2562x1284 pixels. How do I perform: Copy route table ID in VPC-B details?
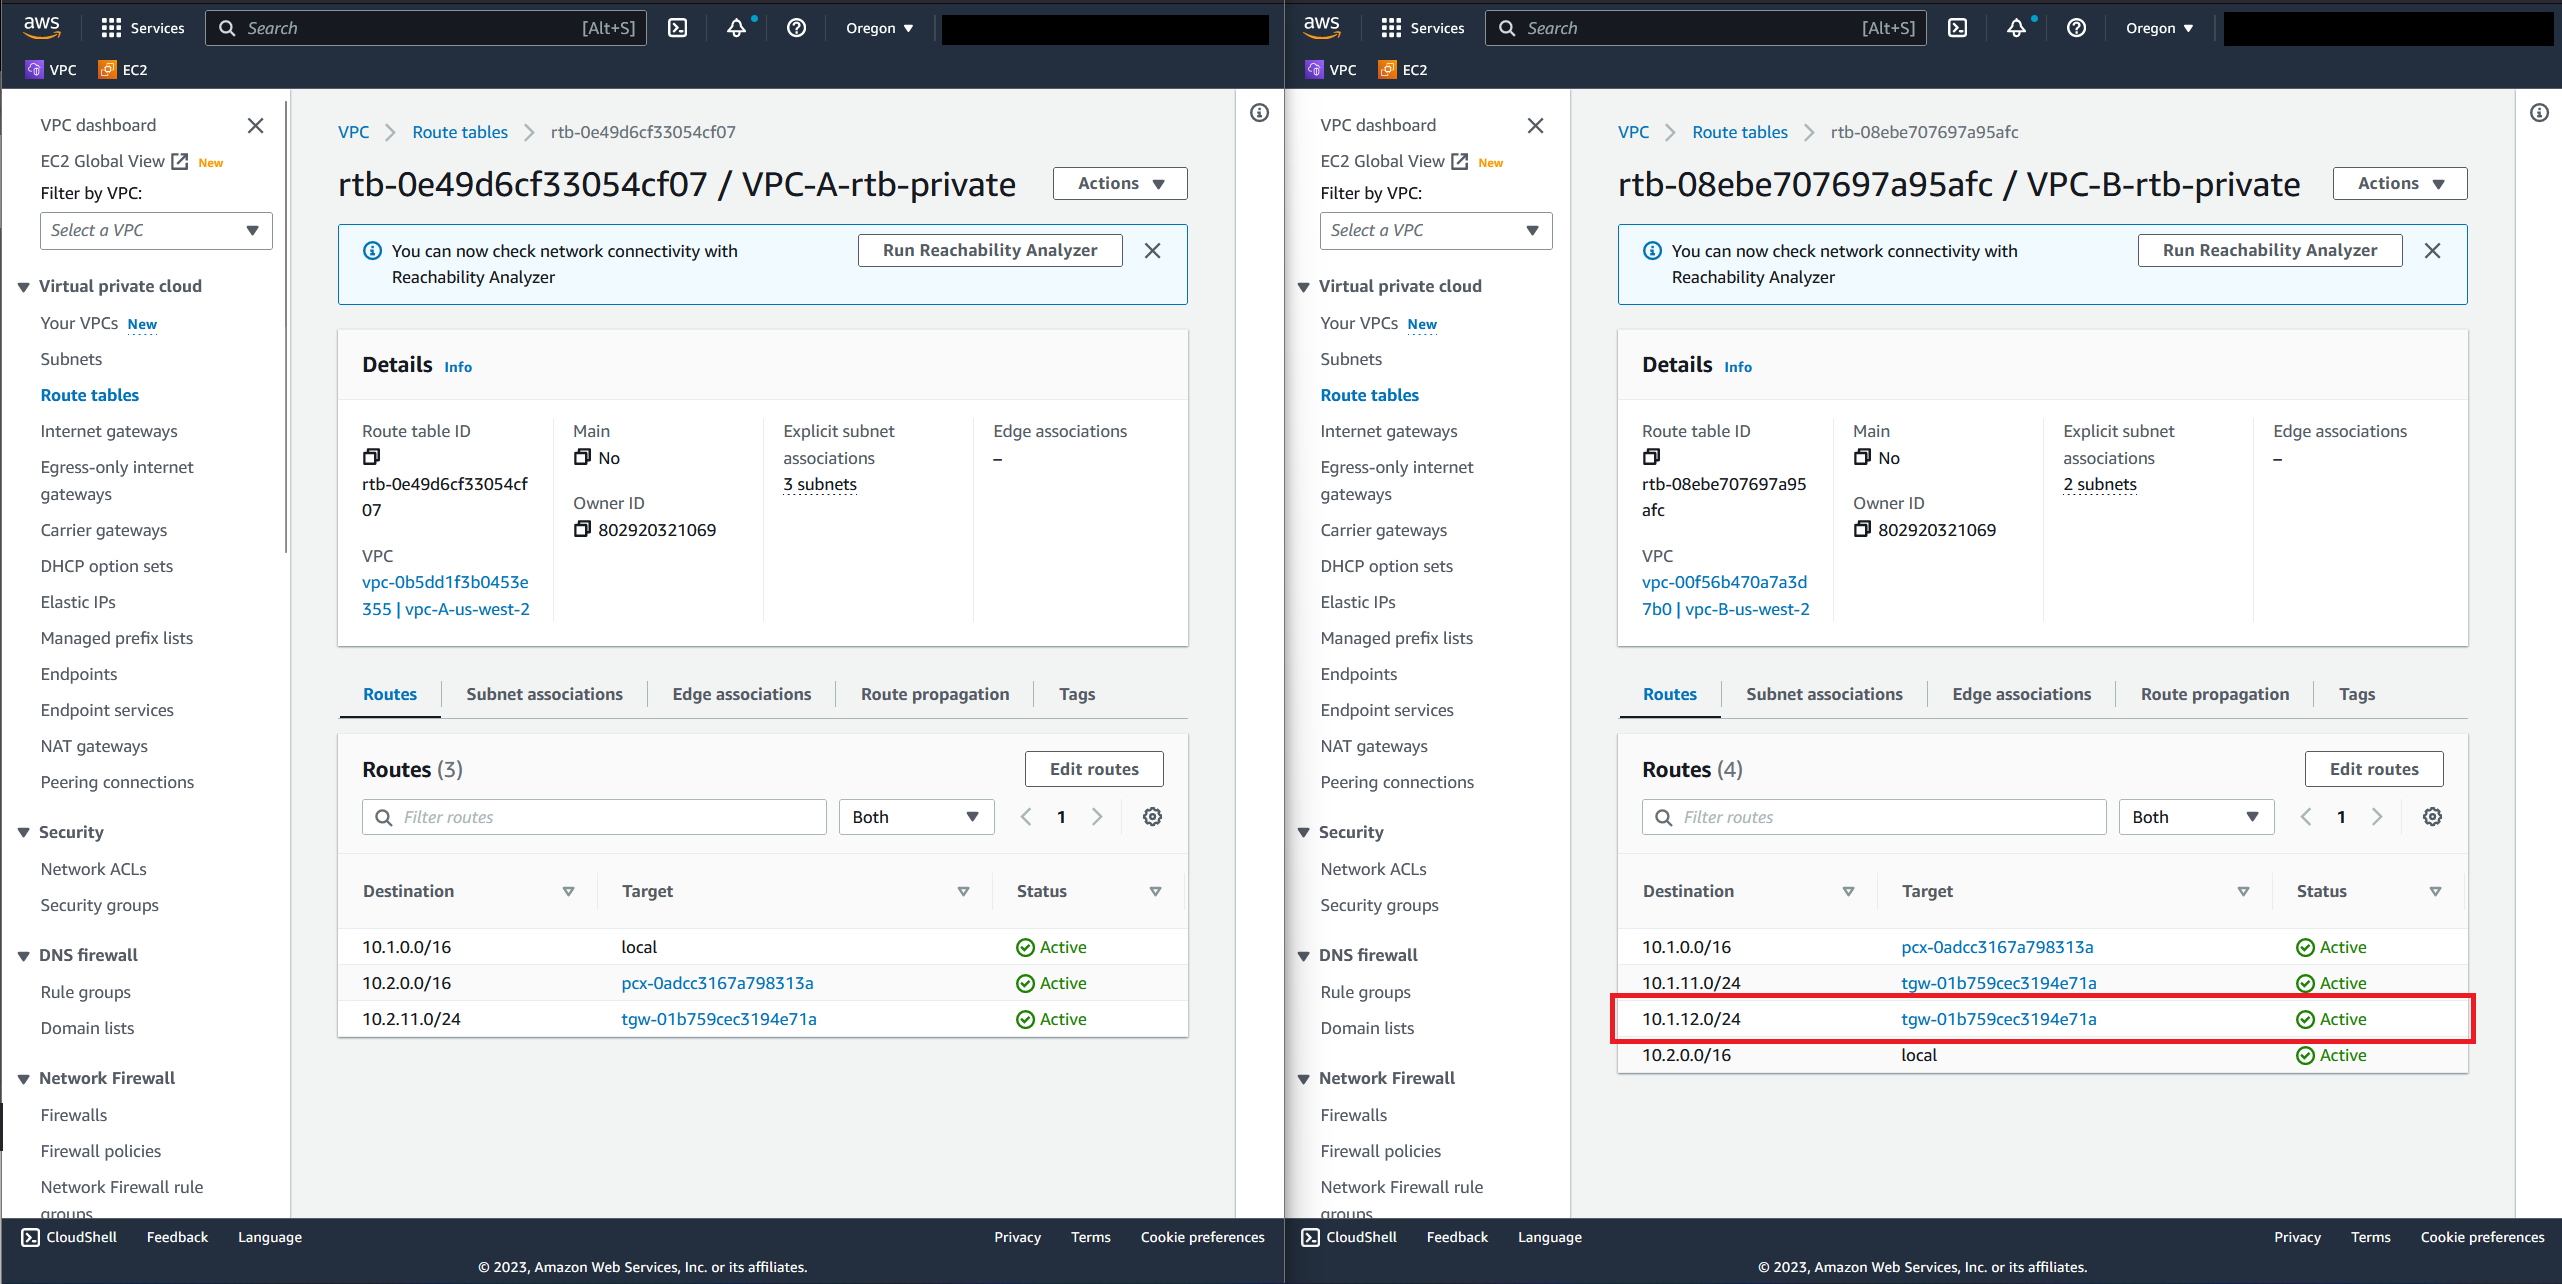tap(1651, 457)
